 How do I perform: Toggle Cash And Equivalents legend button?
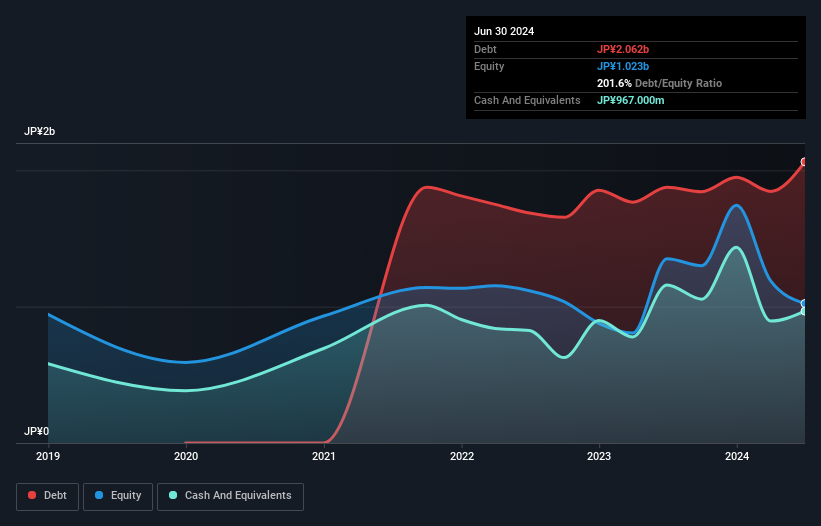(x=230, y=496)
